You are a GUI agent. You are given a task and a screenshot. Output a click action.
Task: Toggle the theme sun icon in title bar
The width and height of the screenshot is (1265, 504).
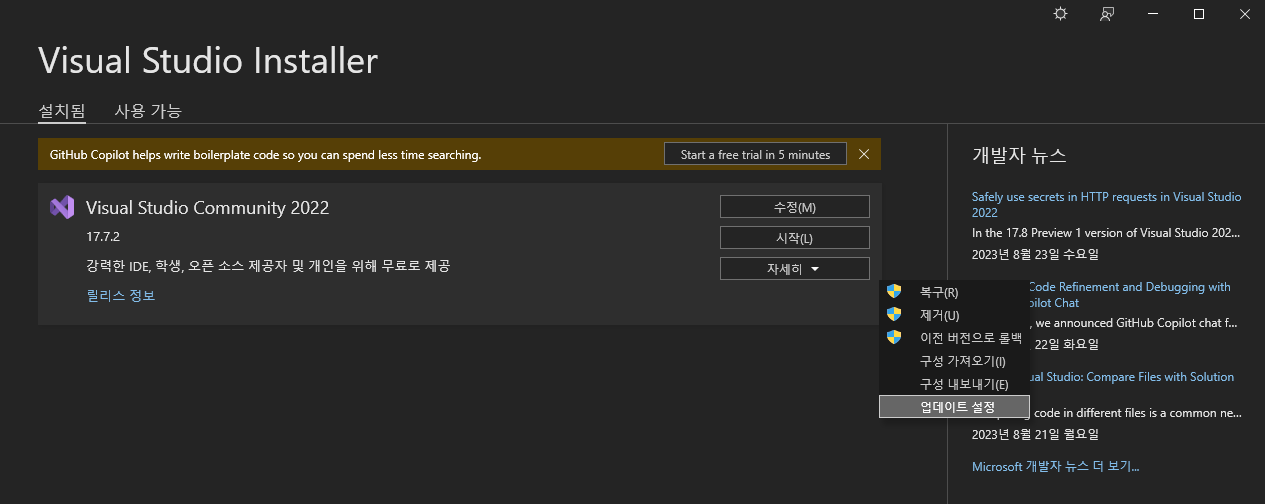(x=1061, y=14)
